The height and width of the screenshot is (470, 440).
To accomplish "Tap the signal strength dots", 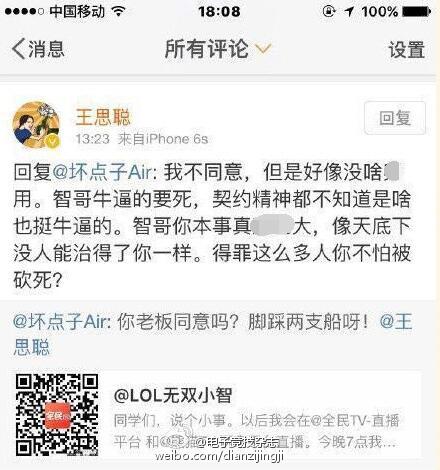I will pyautogui.click(x=24, y=12).
